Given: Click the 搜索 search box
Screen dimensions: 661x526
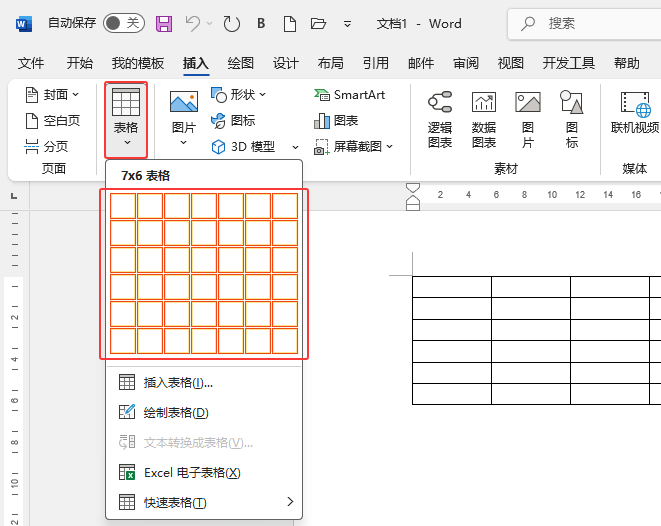Looking at the screenshot, I should [584, 24].
